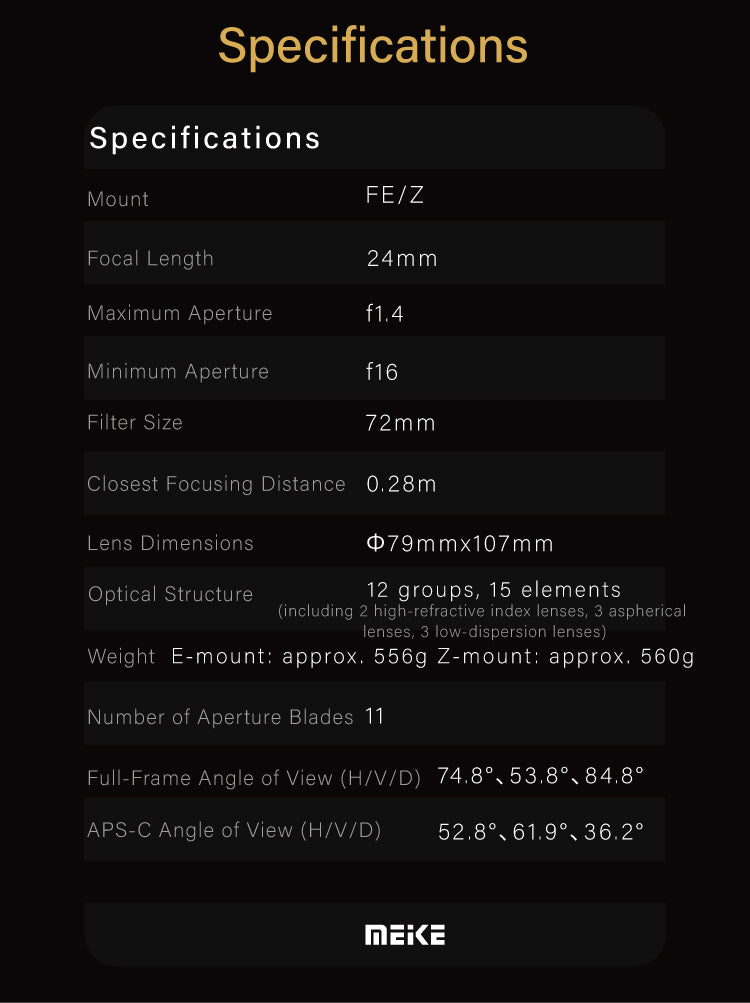Image resolution: width=750 pixels, height=1003 pixels.
Task: Click the aperture blades count 11
Action: click(x=375, y=716)
